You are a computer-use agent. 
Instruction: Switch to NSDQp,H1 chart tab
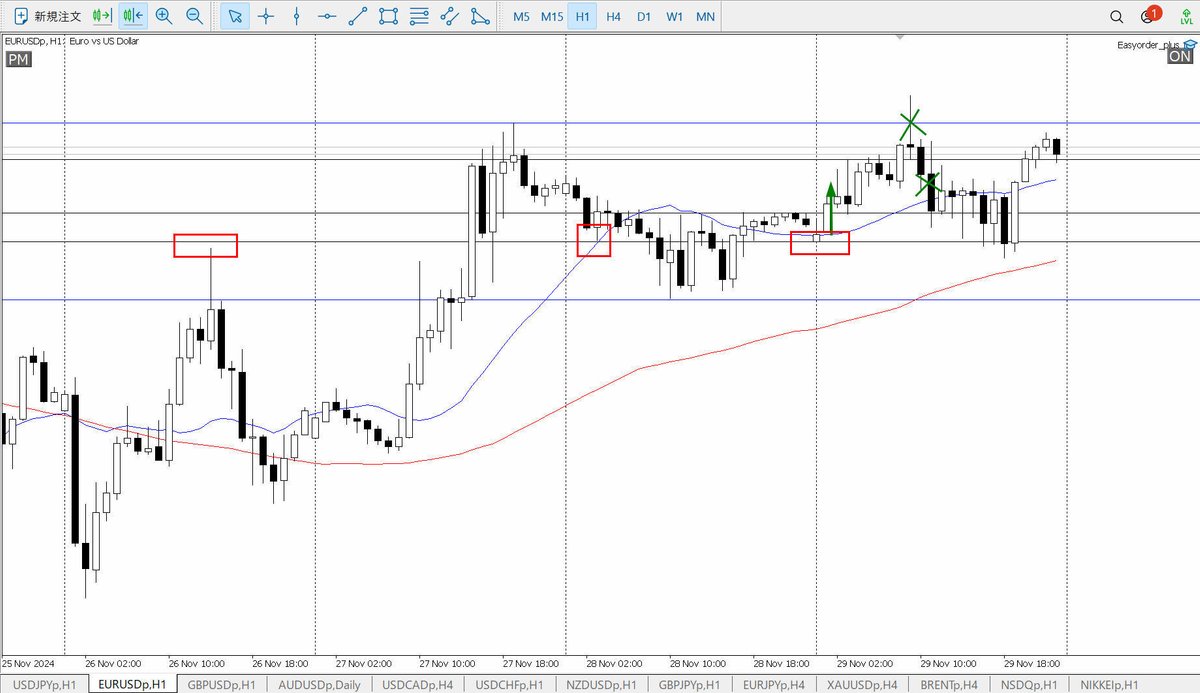[1027, 684]
